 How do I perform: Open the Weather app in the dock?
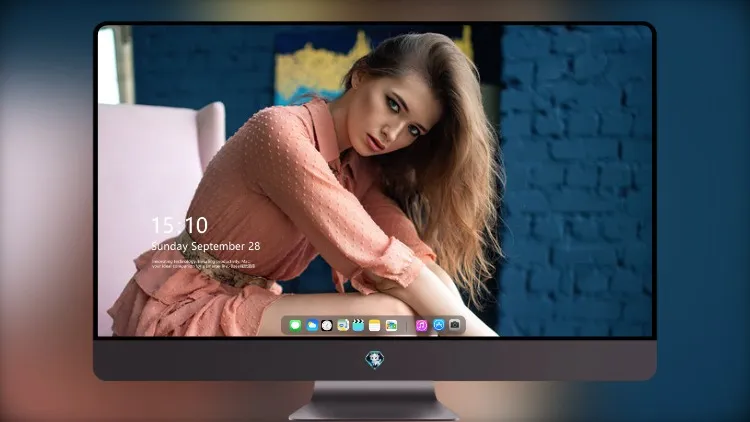click(312, 325)
